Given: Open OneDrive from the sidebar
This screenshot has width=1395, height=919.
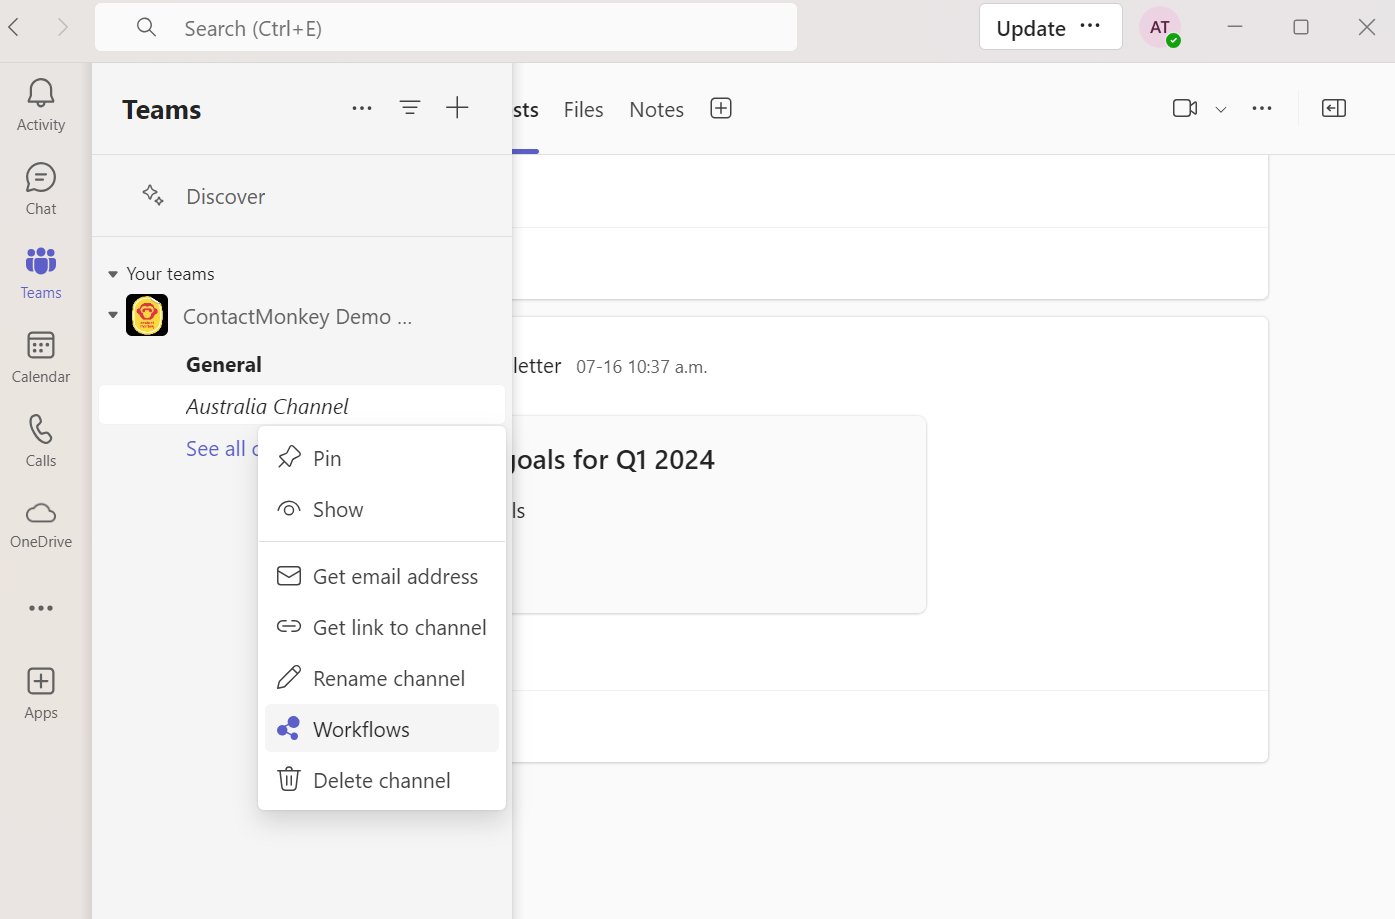Looking at the screenshot, I should 41,525.
